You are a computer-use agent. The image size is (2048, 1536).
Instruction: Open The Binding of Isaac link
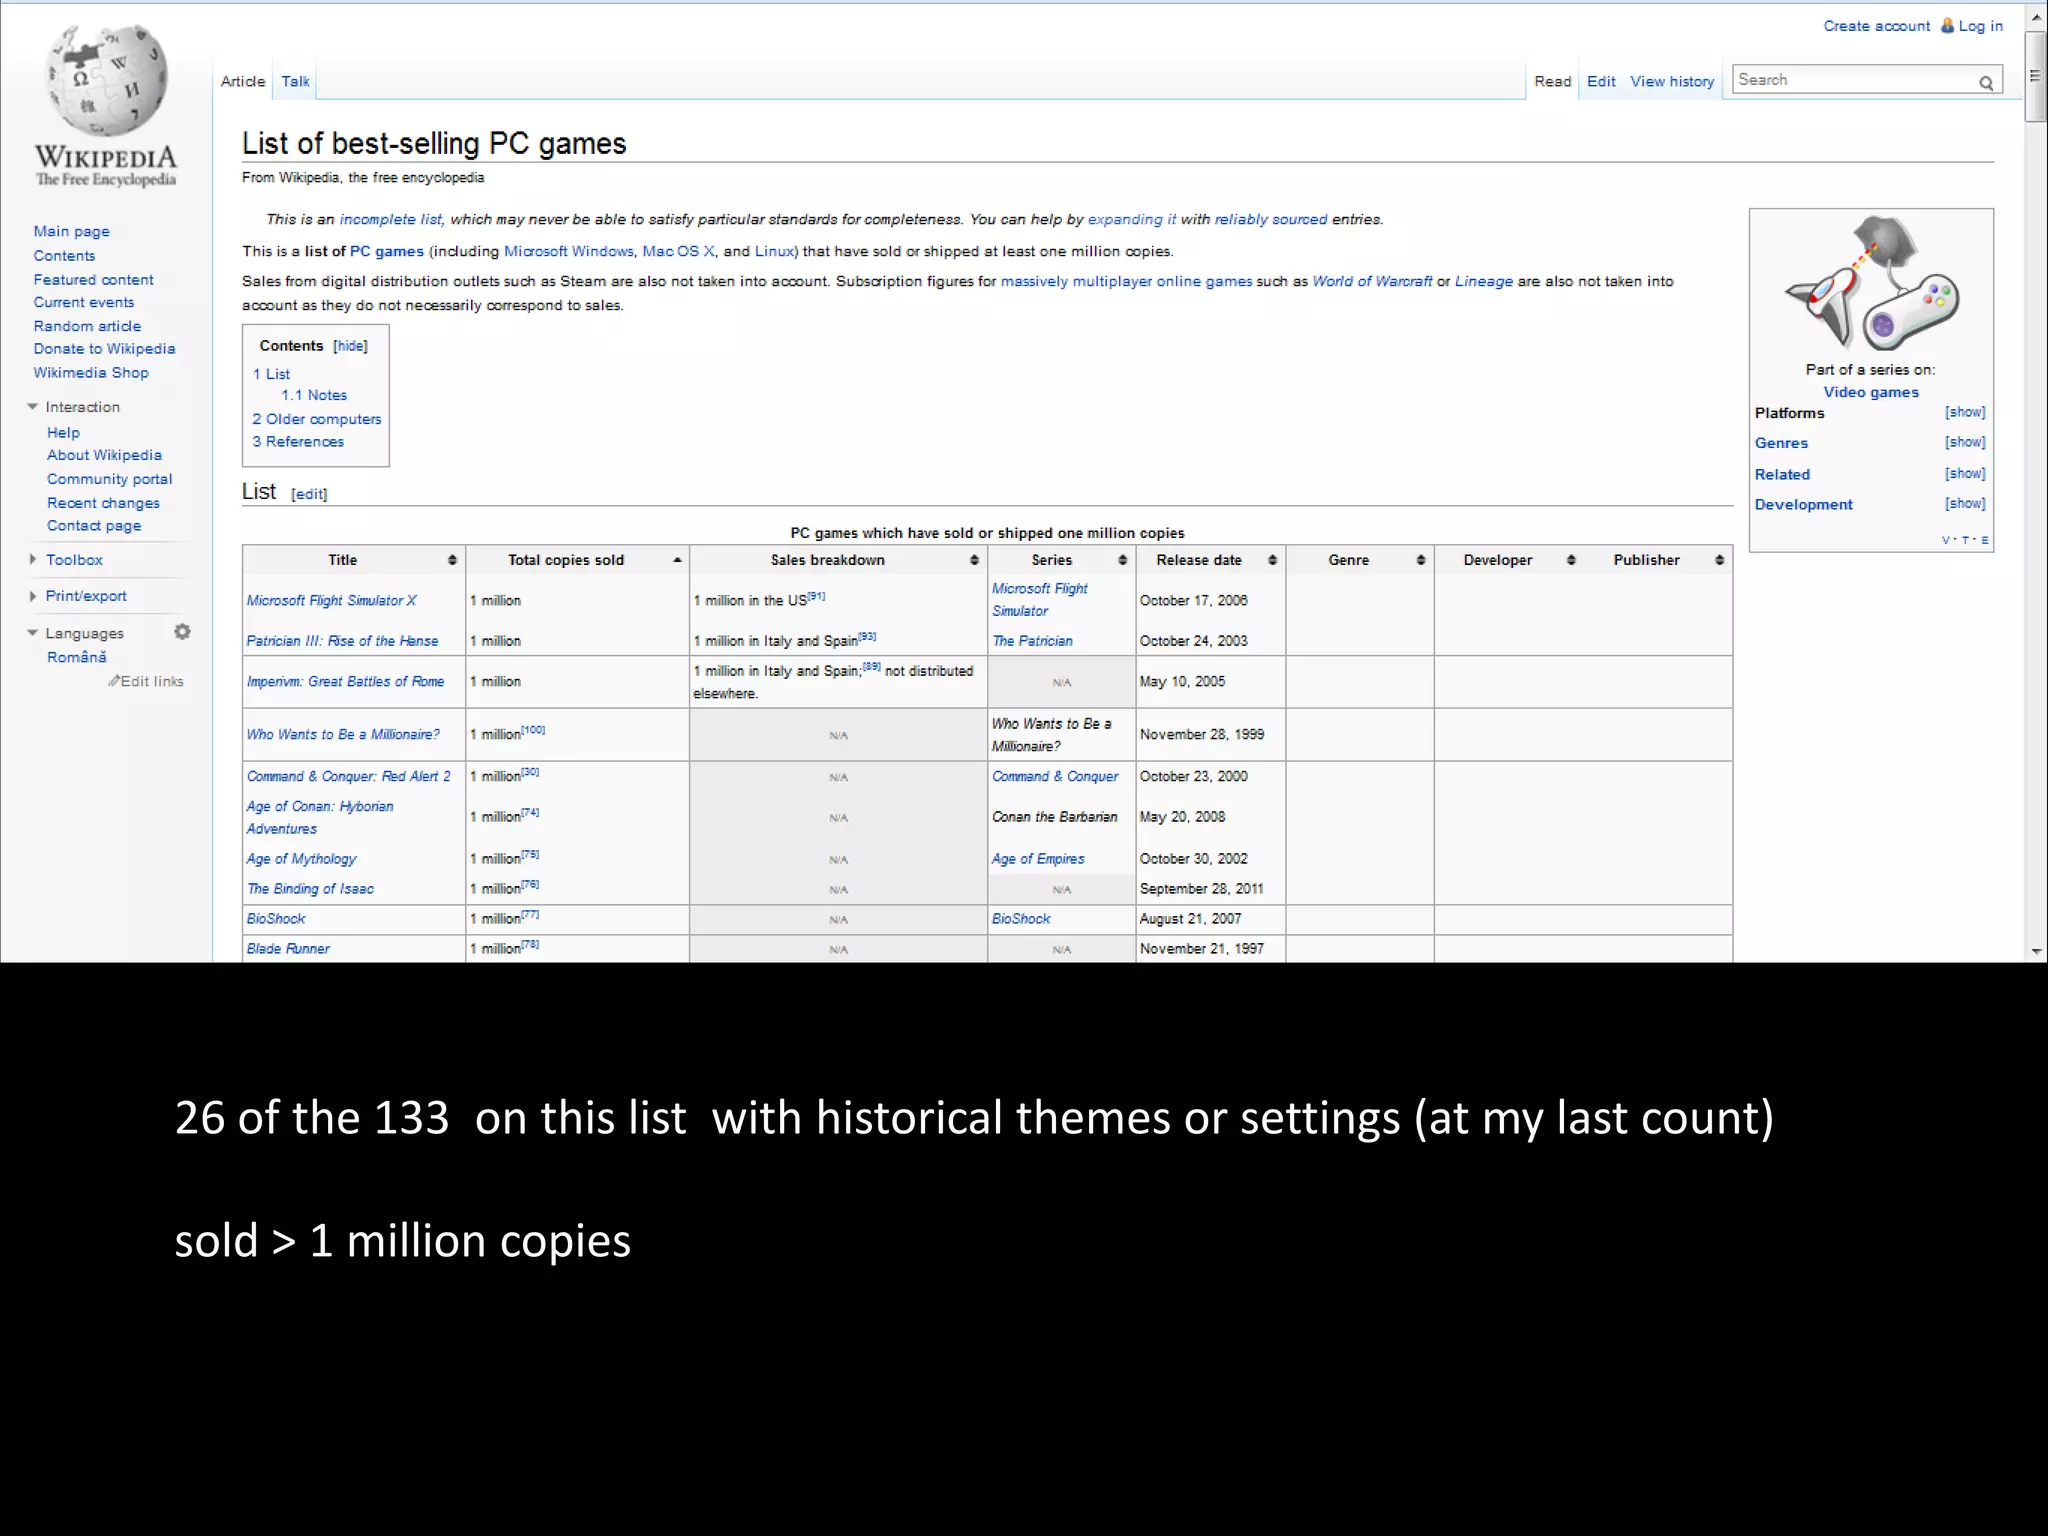310,889
